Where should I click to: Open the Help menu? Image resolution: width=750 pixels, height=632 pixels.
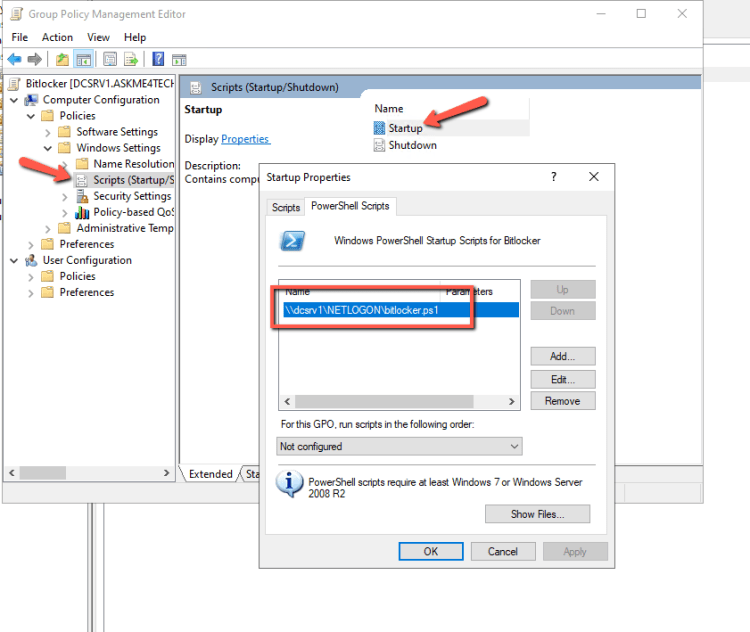(135, 37)
